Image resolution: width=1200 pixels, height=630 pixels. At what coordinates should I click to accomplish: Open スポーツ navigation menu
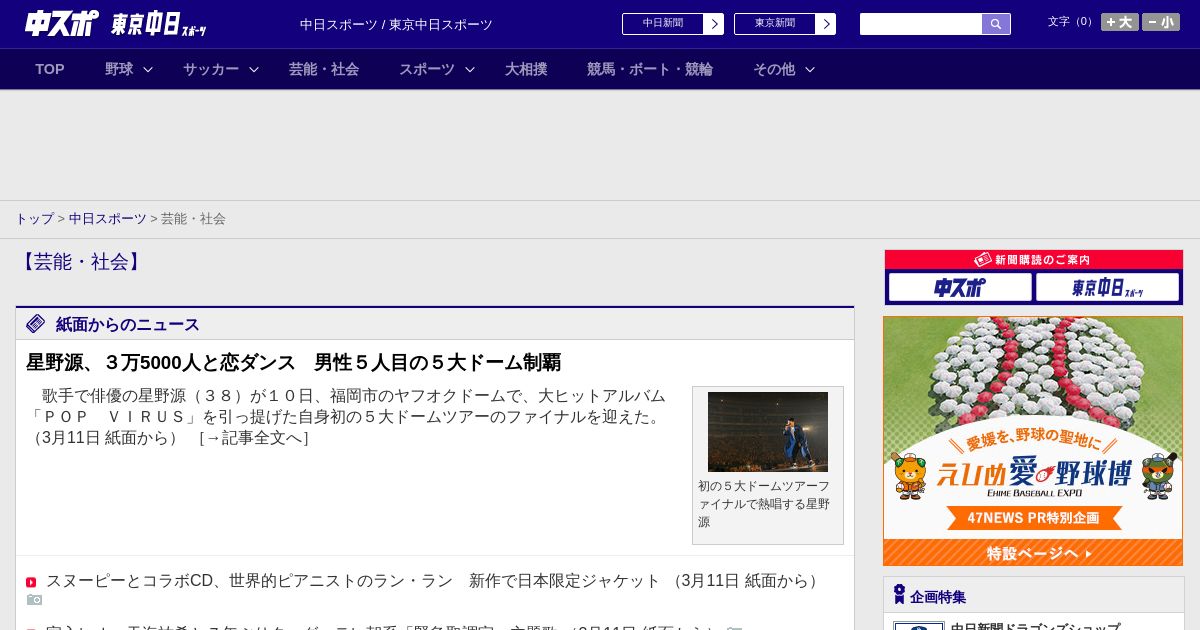427,69
